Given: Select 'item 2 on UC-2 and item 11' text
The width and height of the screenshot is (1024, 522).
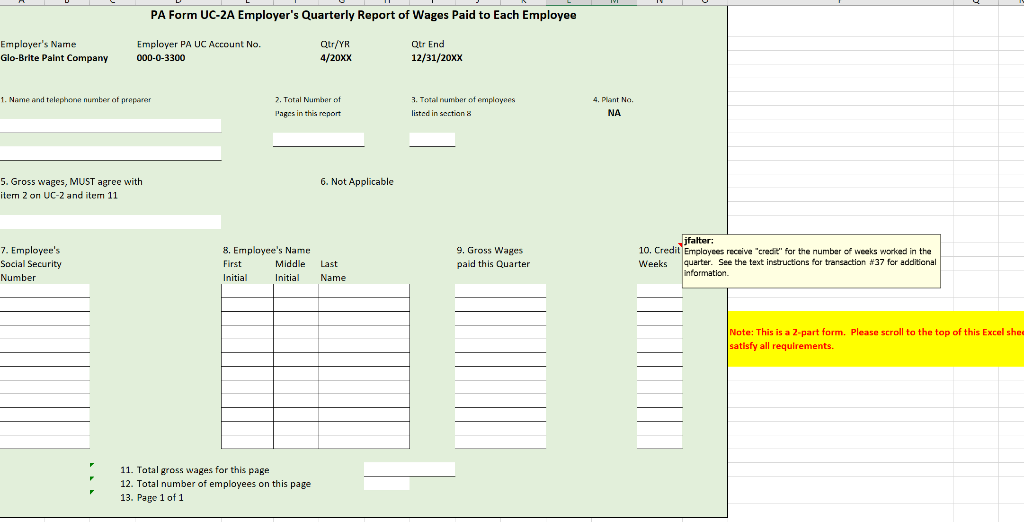Looking at the screenshot, I should tap(59, 195).
